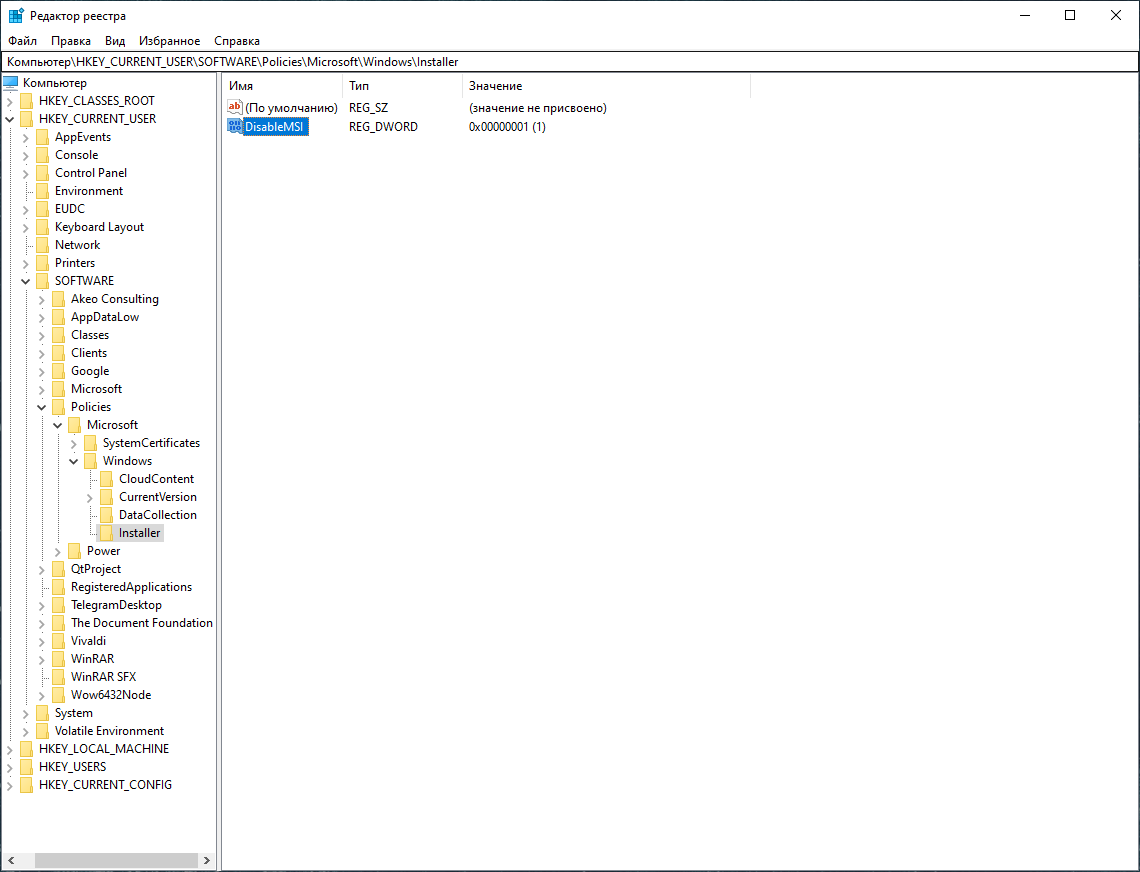Sort by the Тип column header
Viewport: 1140px width, 872px height.
coord(402,86)
